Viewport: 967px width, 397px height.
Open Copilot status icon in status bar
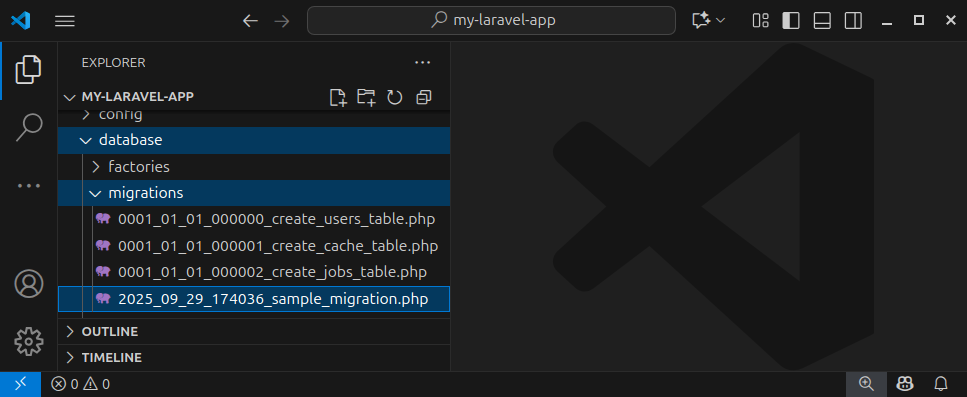pos(905,384)
